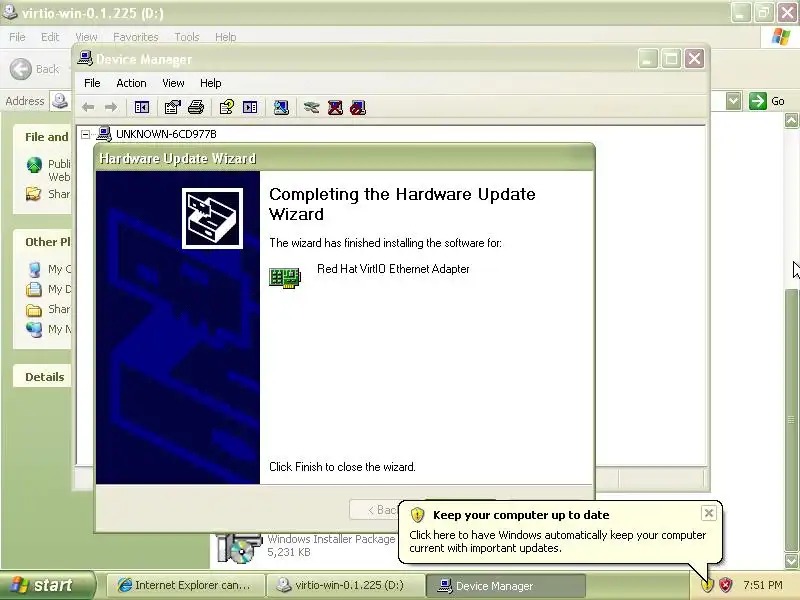
Task: Open Properties from Device Manager toolbar
Action: tap(172, 107)
